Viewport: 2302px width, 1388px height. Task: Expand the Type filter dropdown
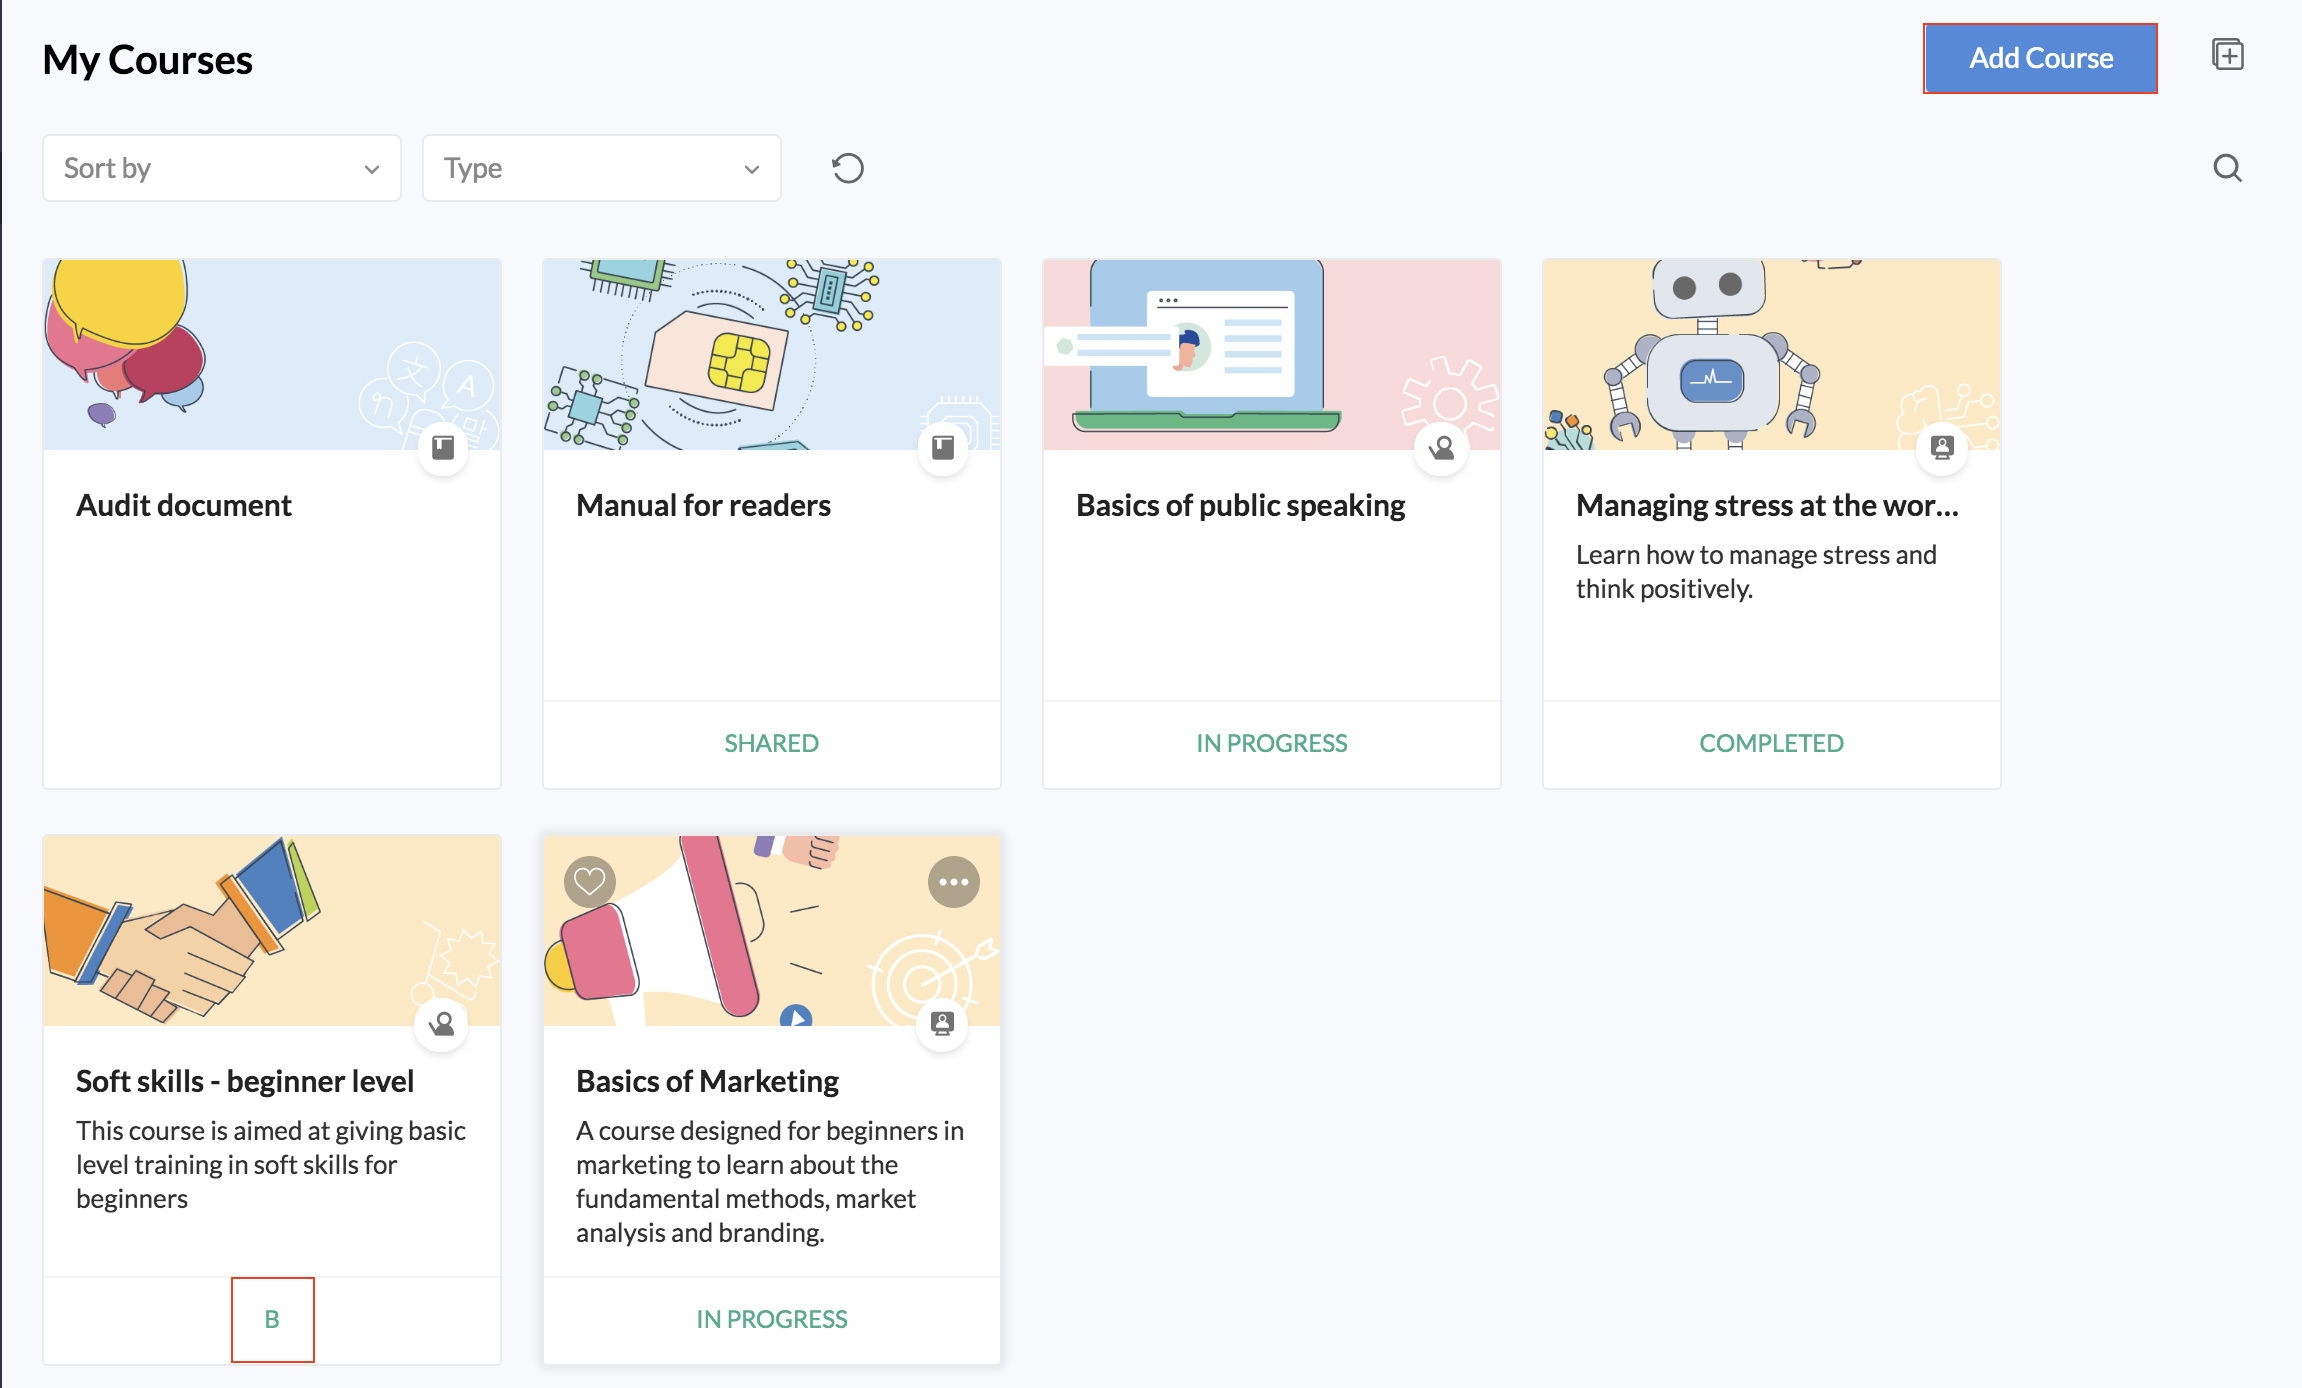(601, 168)
